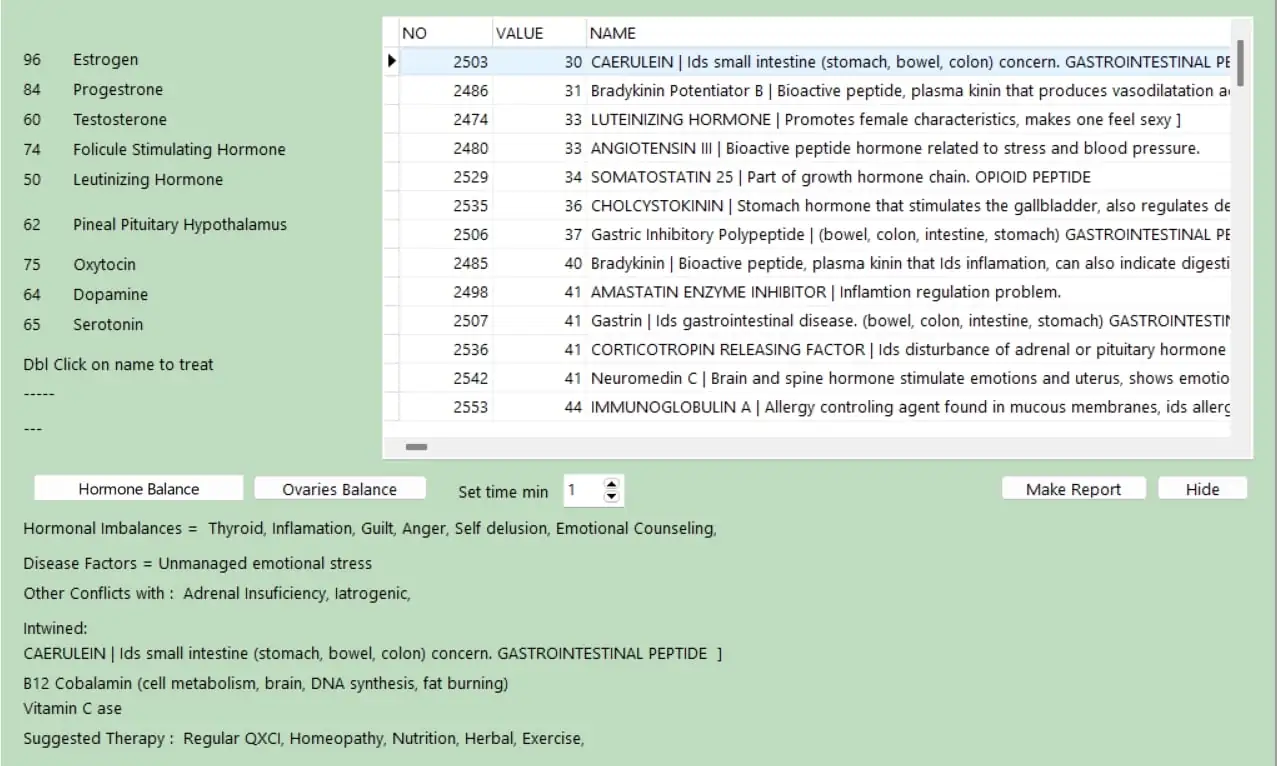The image size is (1277, 766).
Task: Click the horizontal scrollbar thumb under the table
Action: (x=417, y=447)
